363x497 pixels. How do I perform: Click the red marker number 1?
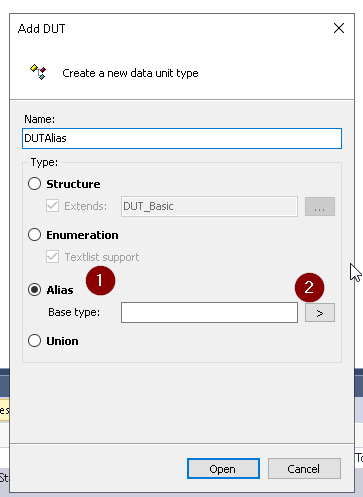(100, 281)
